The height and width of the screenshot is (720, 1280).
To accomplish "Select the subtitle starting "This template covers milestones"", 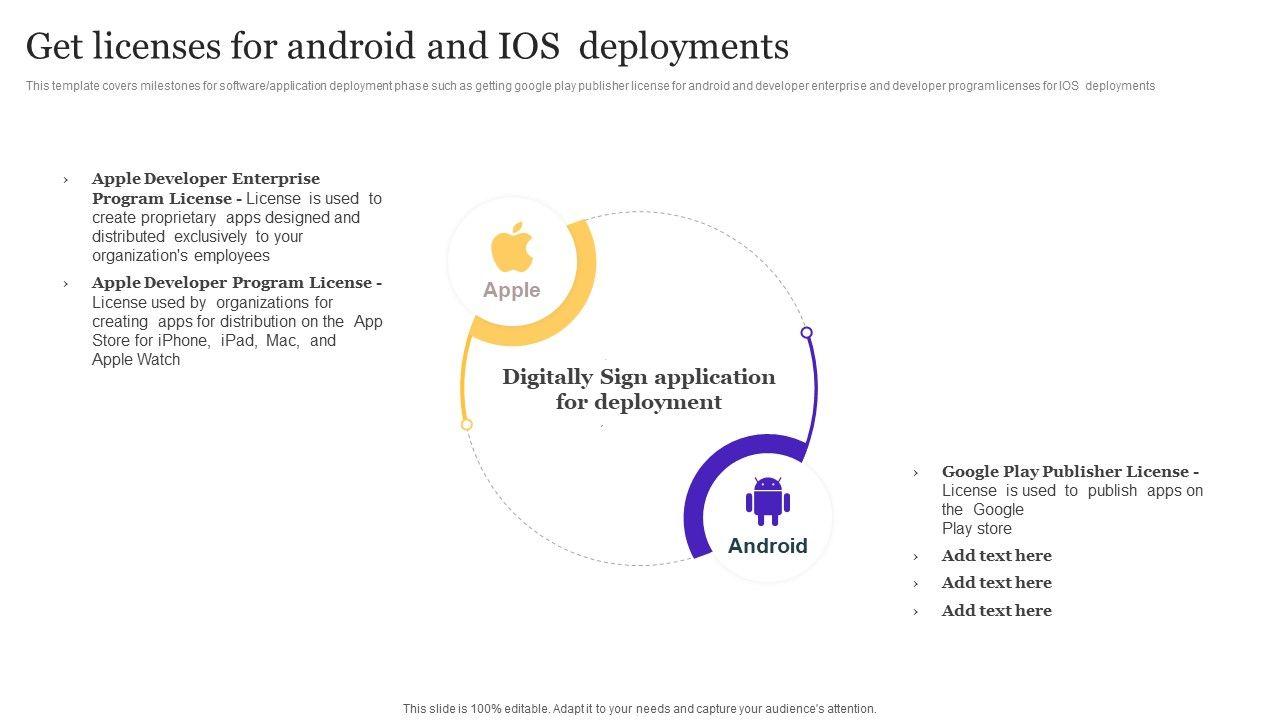I will 590,86.
